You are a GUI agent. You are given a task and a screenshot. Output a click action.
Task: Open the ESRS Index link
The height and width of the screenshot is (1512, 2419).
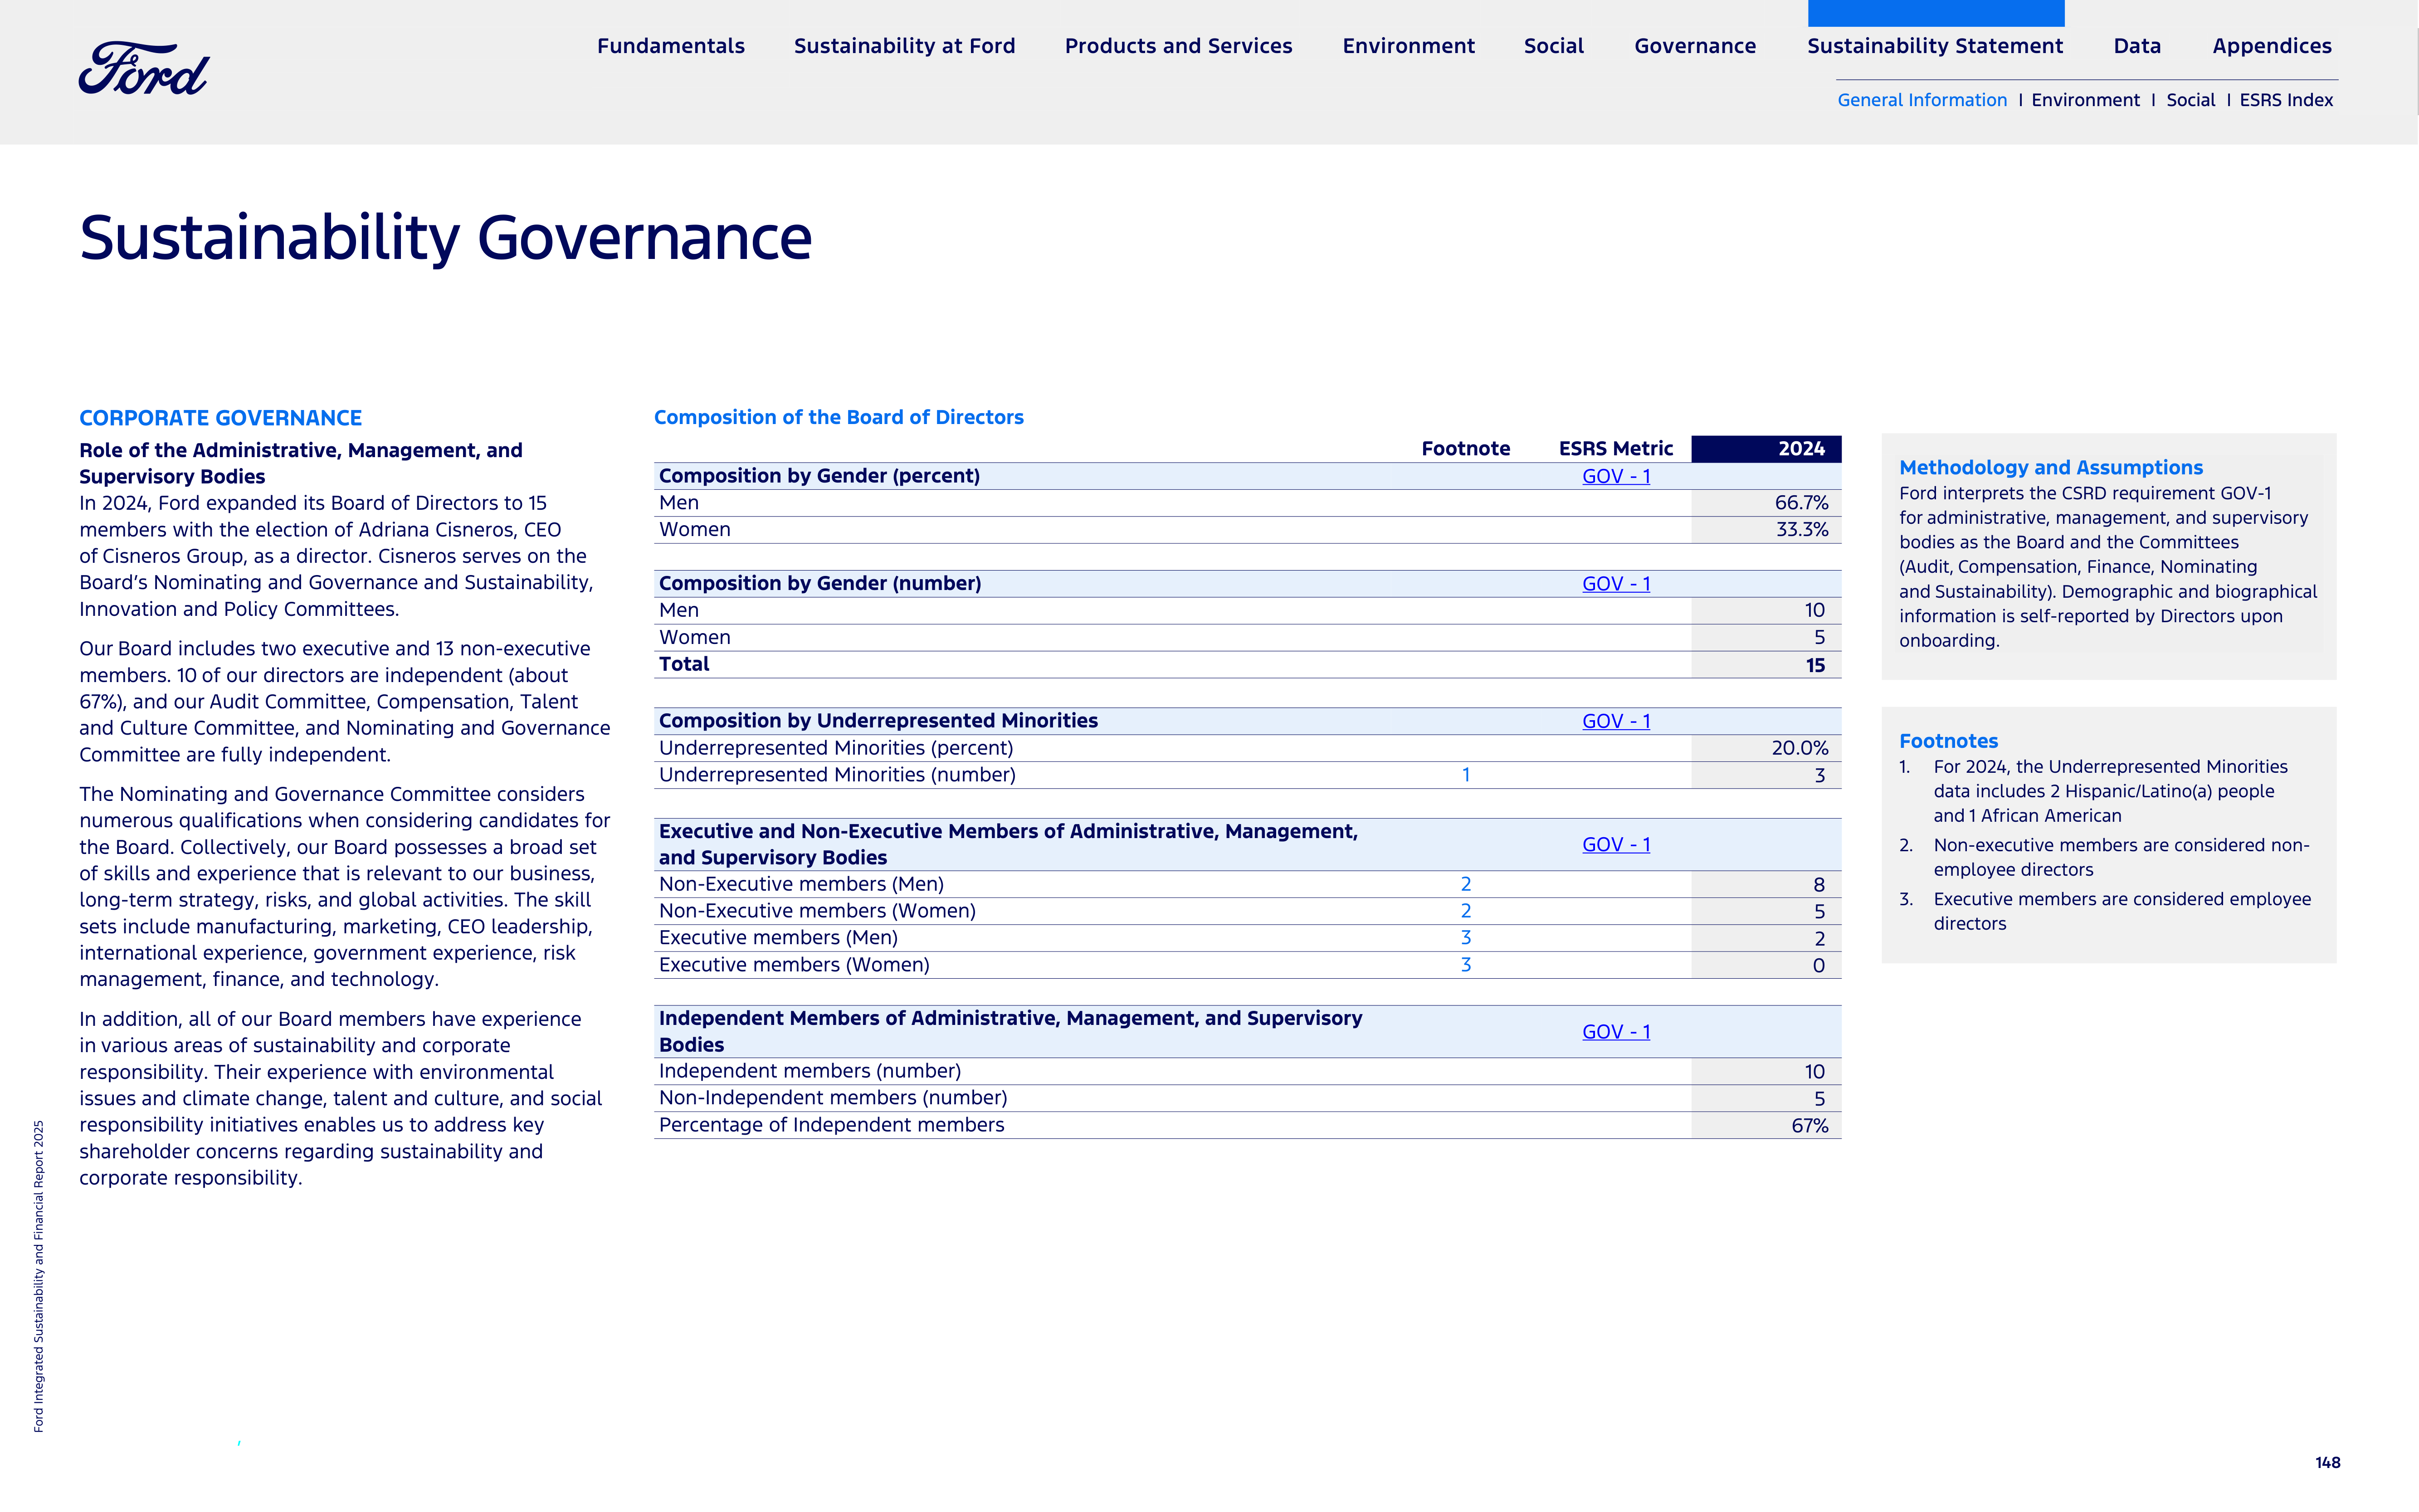(2286, 100)
